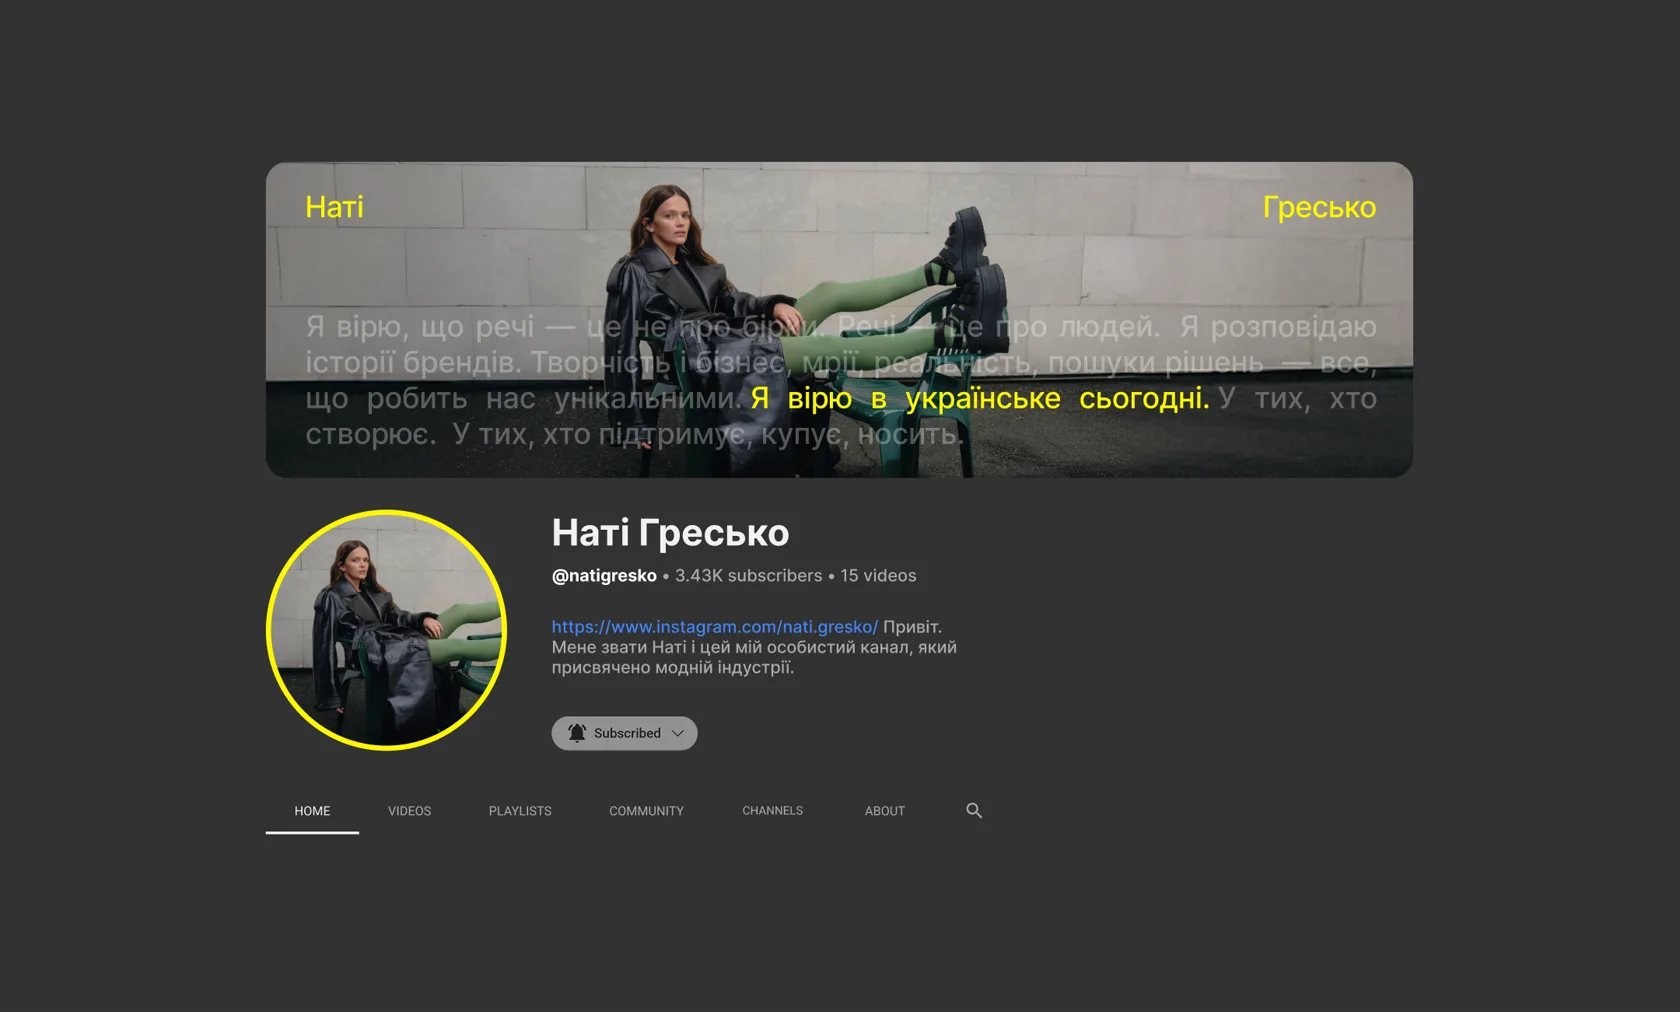Click the circular channel avatar photo
This screenshot has width=1680, height=1012.
pyautogui.click(x=387, y=630)
